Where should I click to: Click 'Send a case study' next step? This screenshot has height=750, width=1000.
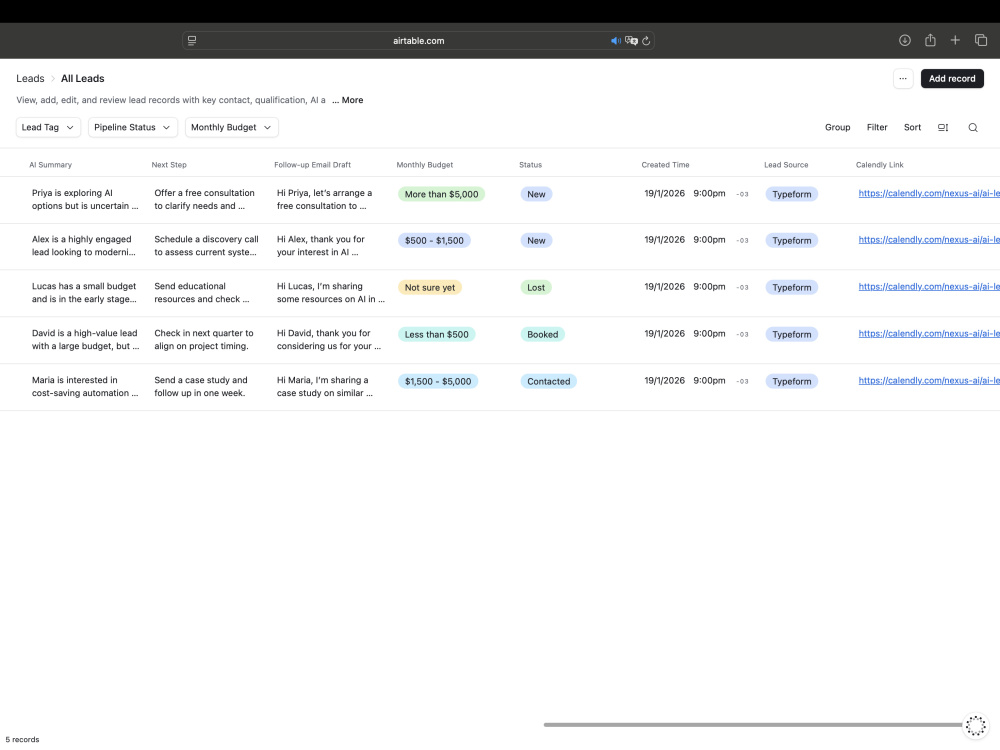[x=201, y=386]
